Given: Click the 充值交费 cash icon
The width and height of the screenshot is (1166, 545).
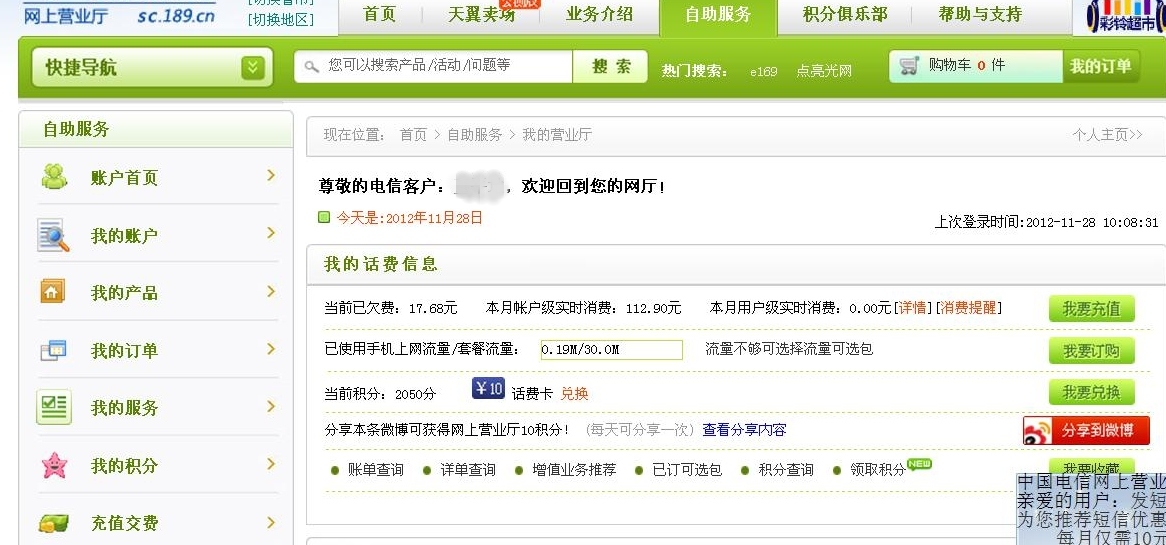Looking at the screenshot, I should pyautogui.click(x=54, y=523).
